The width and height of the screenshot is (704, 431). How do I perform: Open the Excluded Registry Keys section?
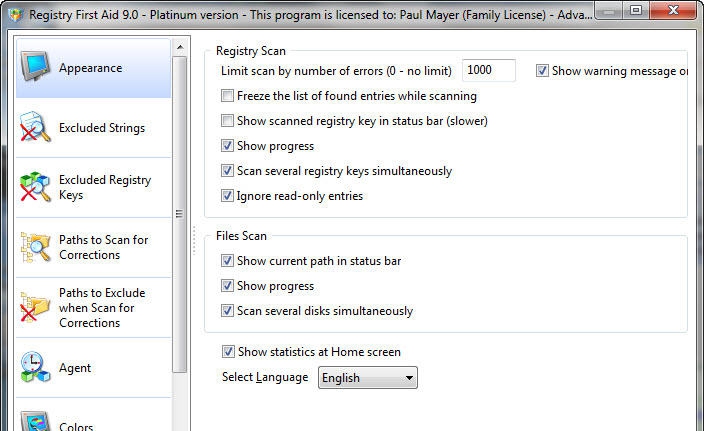click(x=93, y=187)
